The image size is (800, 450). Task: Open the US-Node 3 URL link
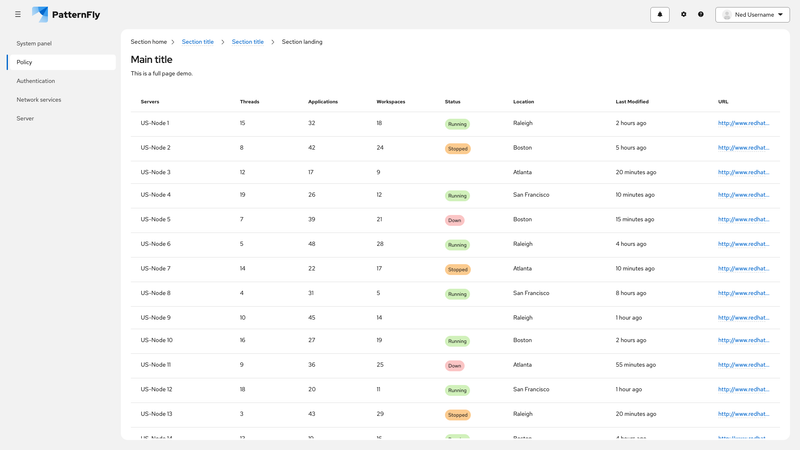(743, 172)
